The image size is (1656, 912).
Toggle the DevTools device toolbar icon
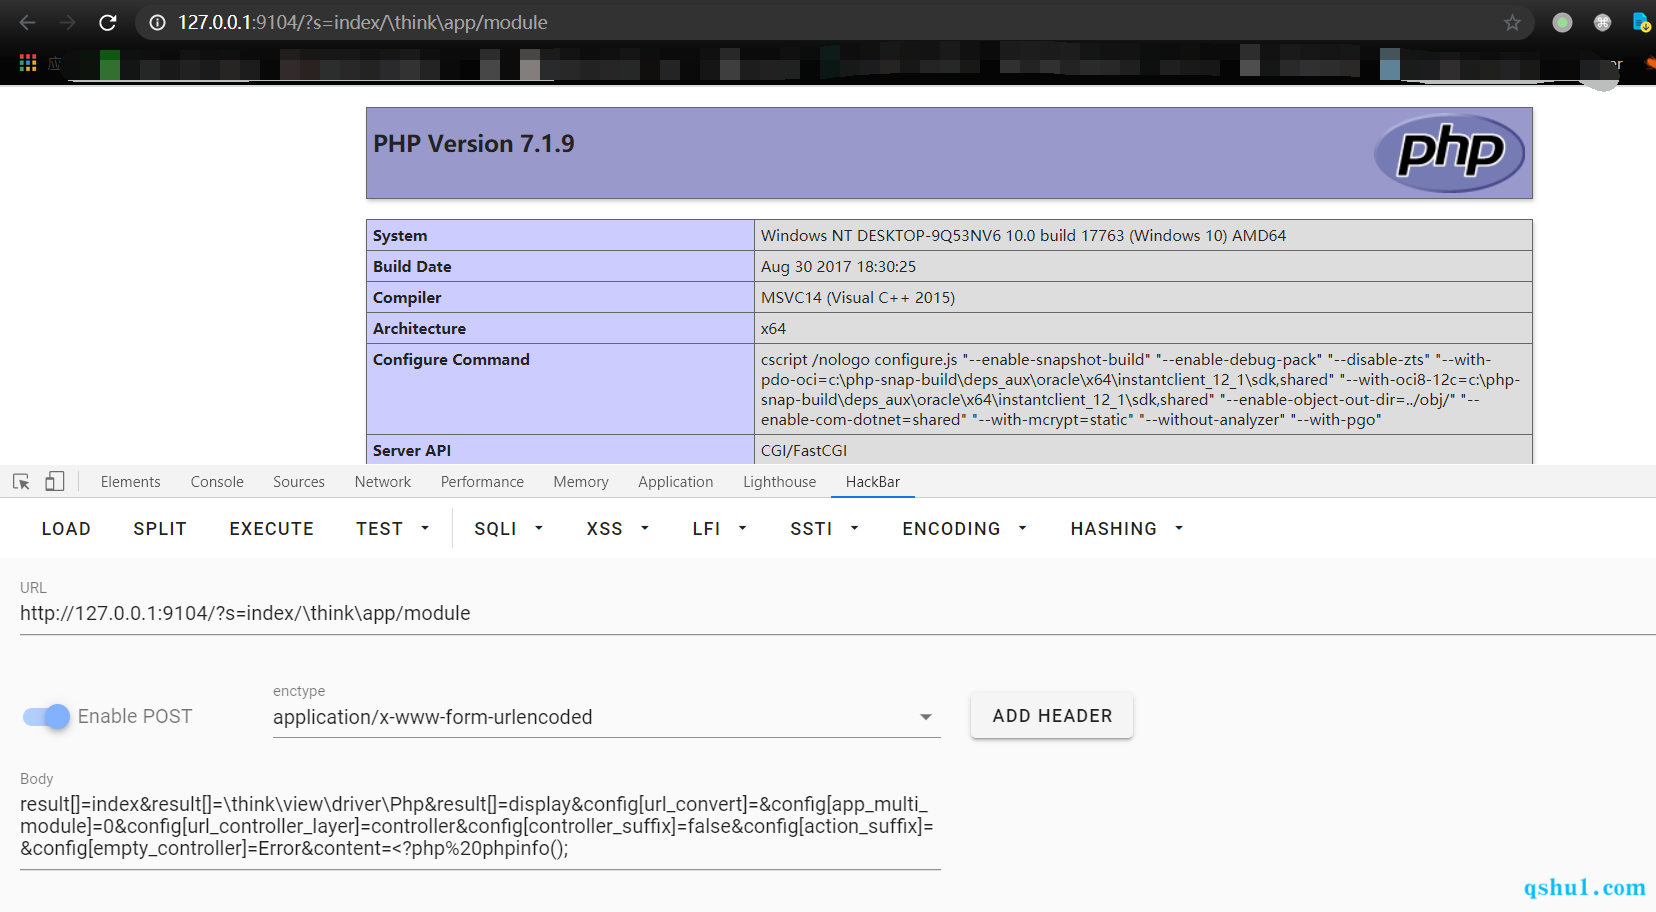coord(55,482)
